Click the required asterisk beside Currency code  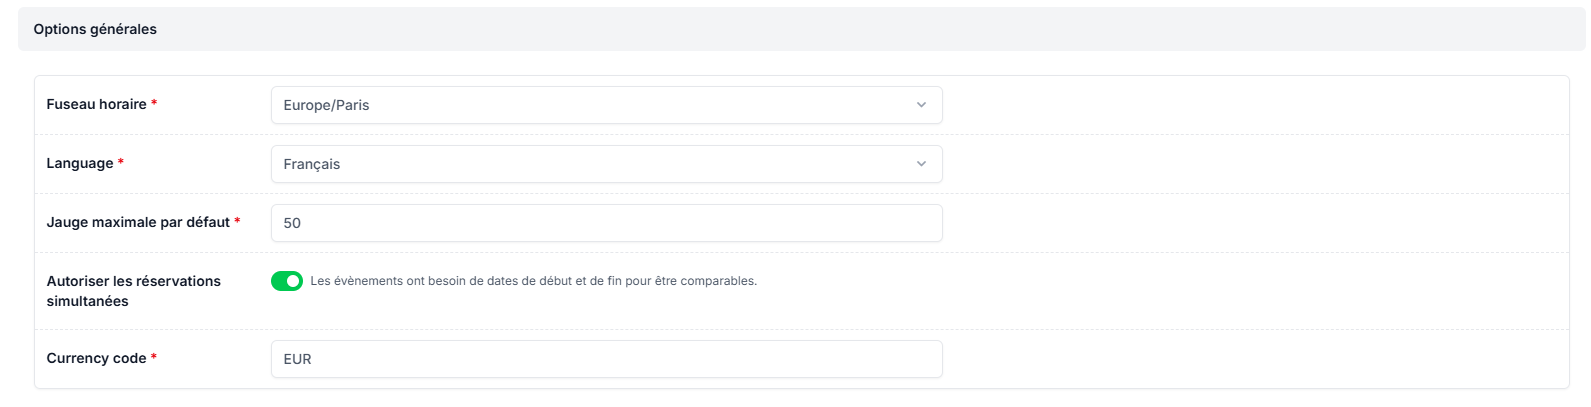coord(154,358)
